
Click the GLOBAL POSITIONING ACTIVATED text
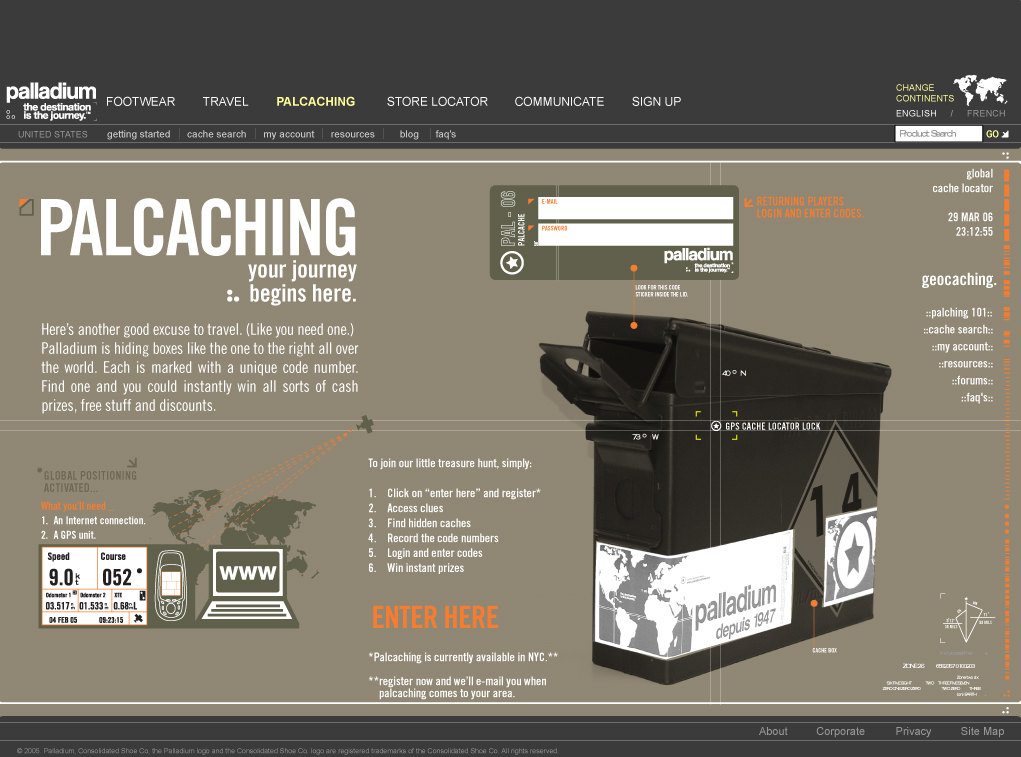click(x=90, y=482)
